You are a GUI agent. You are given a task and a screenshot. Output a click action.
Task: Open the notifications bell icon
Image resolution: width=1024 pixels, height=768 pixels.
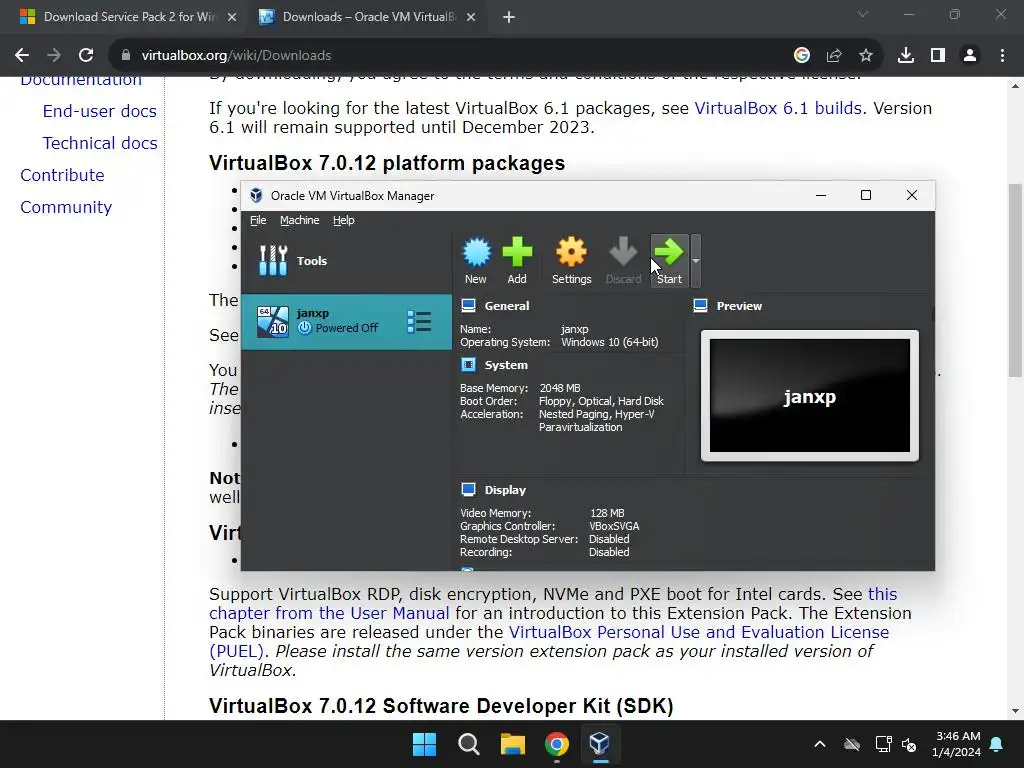click(997, 744)
